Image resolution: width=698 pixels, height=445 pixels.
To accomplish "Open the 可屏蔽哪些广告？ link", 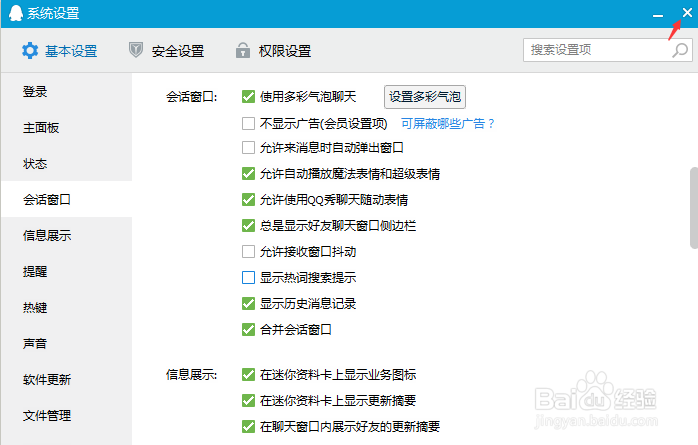I will [x=448, y=123].
